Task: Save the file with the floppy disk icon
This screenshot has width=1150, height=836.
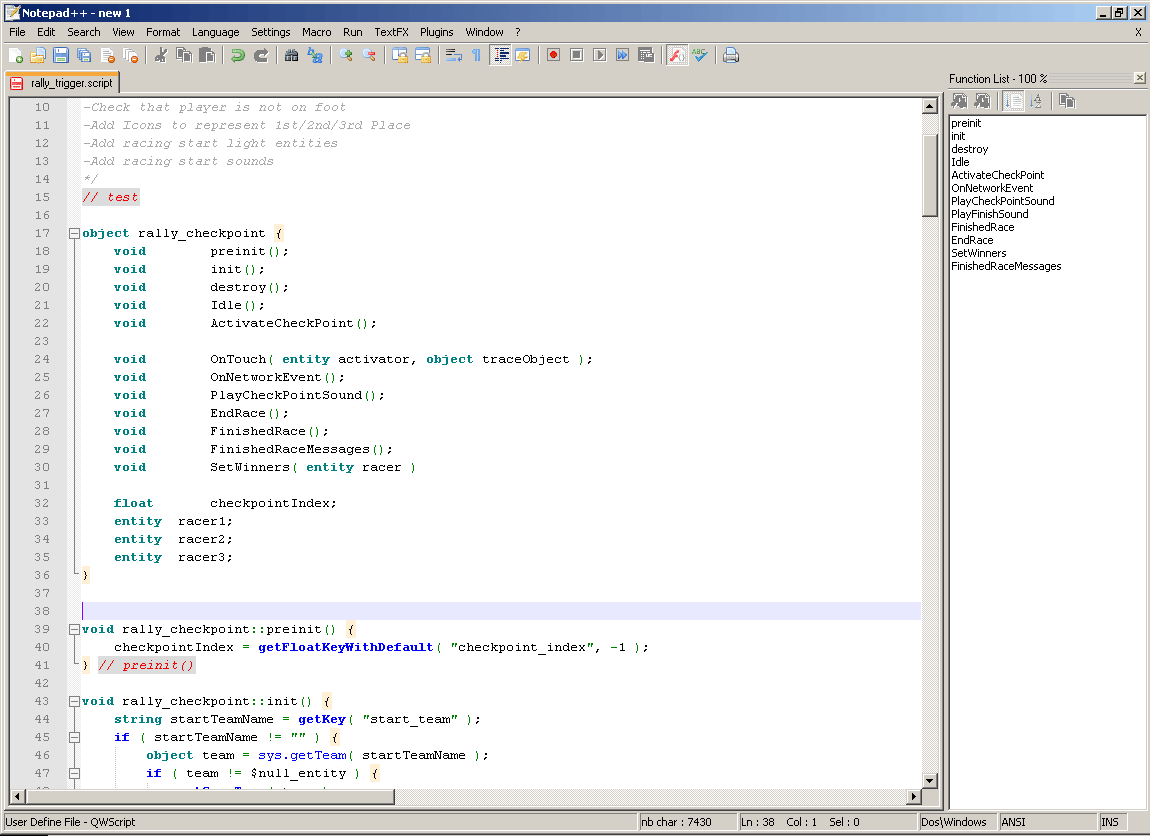Action: pyautogui.click(x=61, y=56)
